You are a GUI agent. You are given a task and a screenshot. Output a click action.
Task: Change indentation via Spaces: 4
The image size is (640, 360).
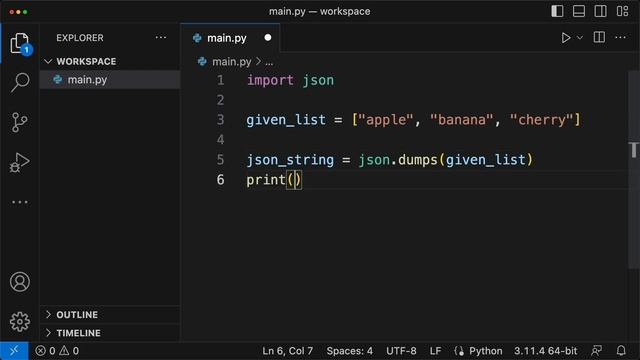(x=349, y=351)
